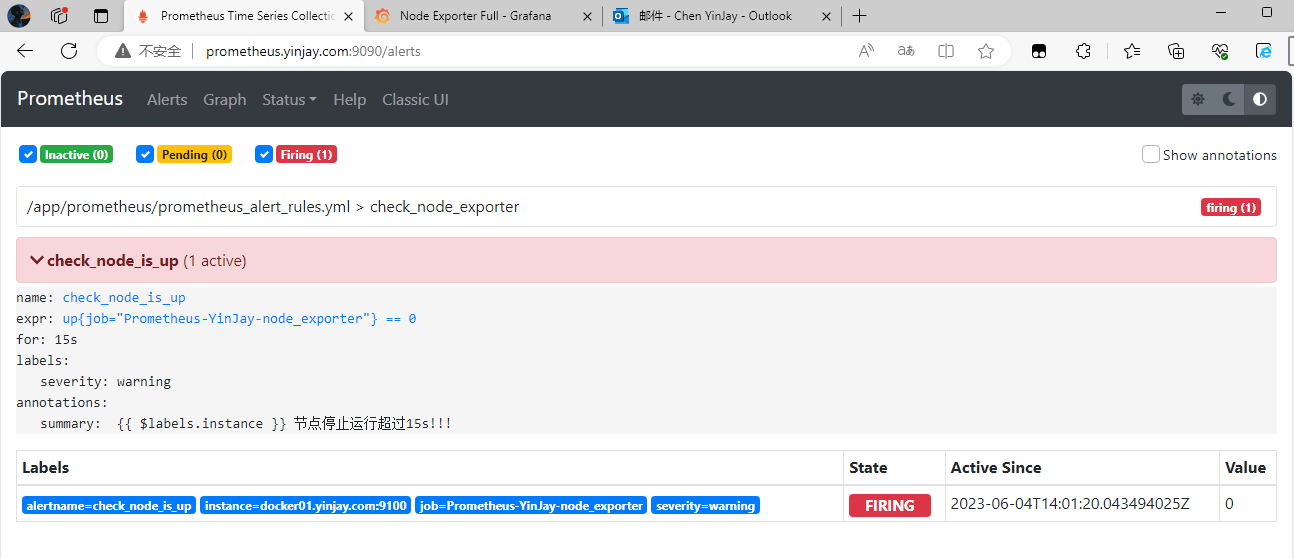Screen dimensions: 1294x559
Task: Toggle the Pending (0) filter checkbox
Action: [145, 154]
